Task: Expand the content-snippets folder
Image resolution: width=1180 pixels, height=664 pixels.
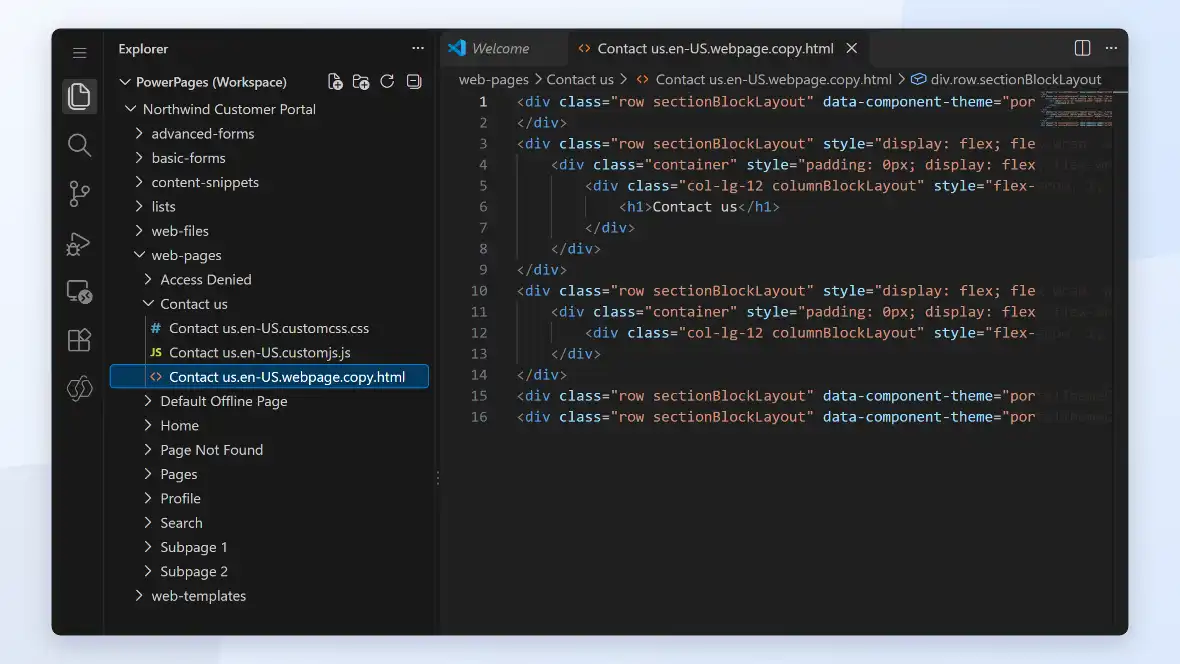Action: pyautogui.click(x=139, y=182)
